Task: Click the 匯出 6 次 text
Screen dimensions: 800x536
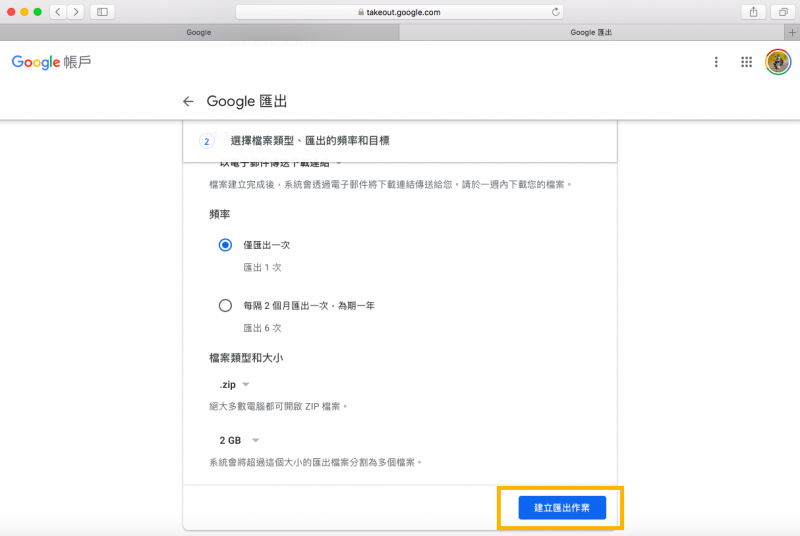Action: pyautogui.click(x=262, y=328)
